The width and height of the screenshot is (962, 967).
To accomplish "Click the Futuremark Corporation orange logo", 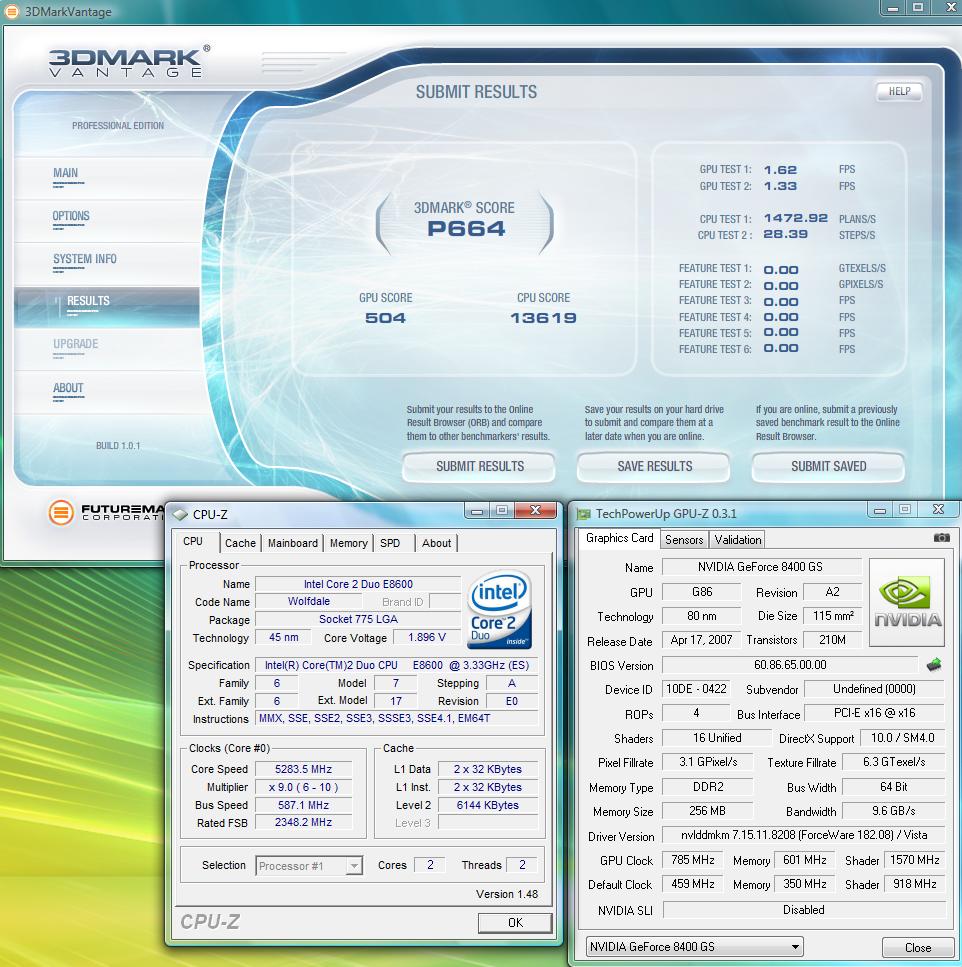I will tap(61, 512).
